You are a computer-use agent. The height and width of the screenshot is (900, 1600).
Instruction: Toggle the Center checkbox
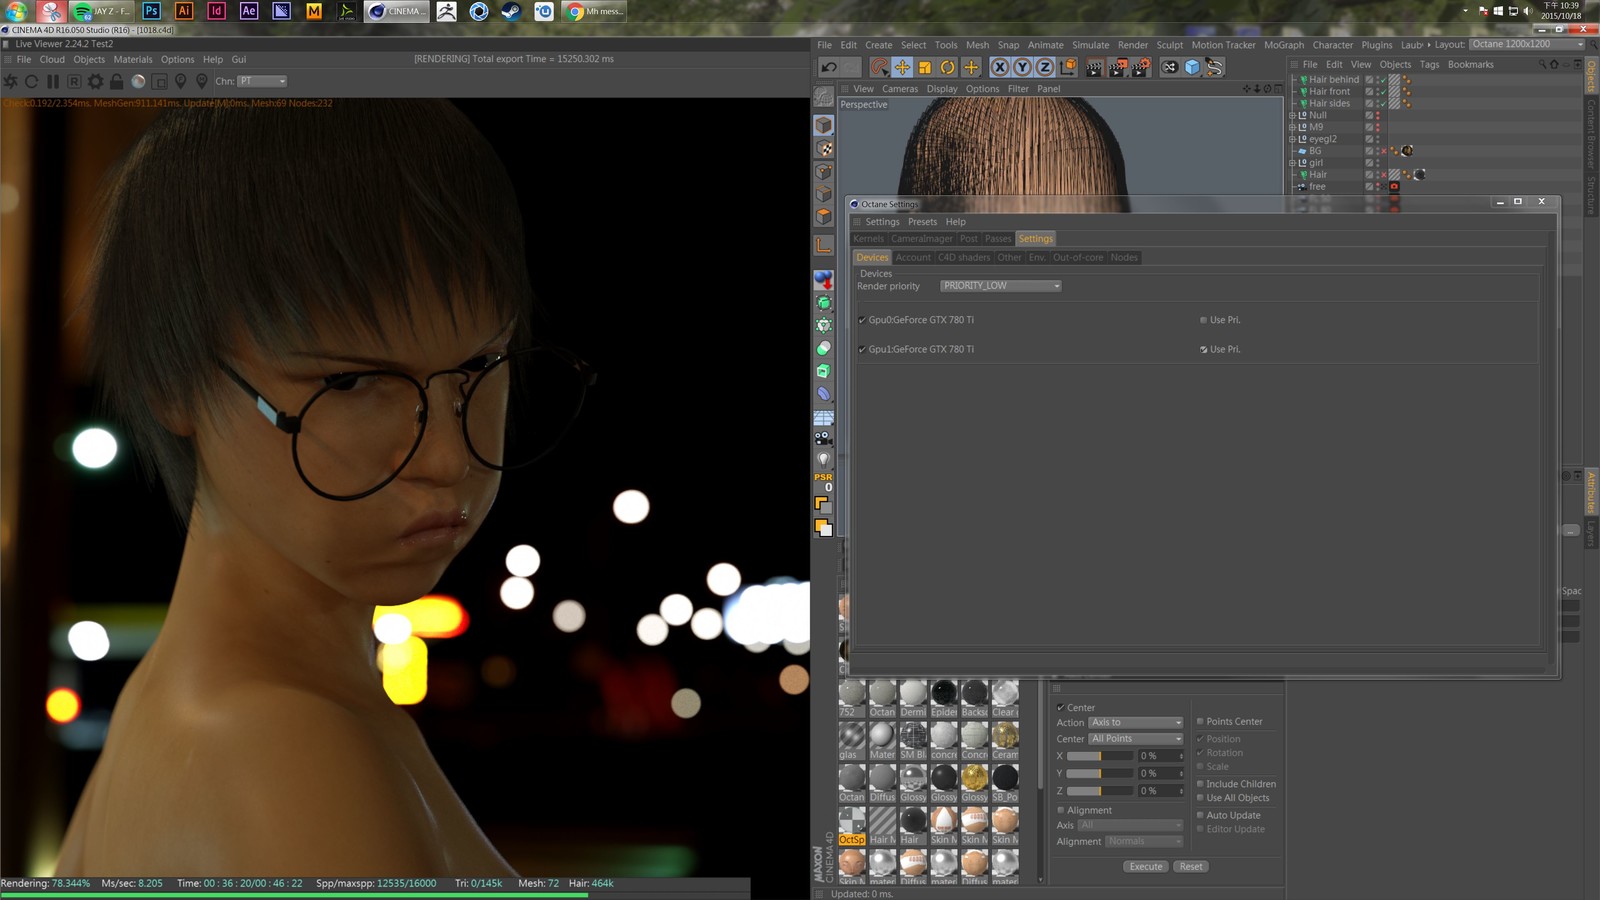(x=1061, y=707)
